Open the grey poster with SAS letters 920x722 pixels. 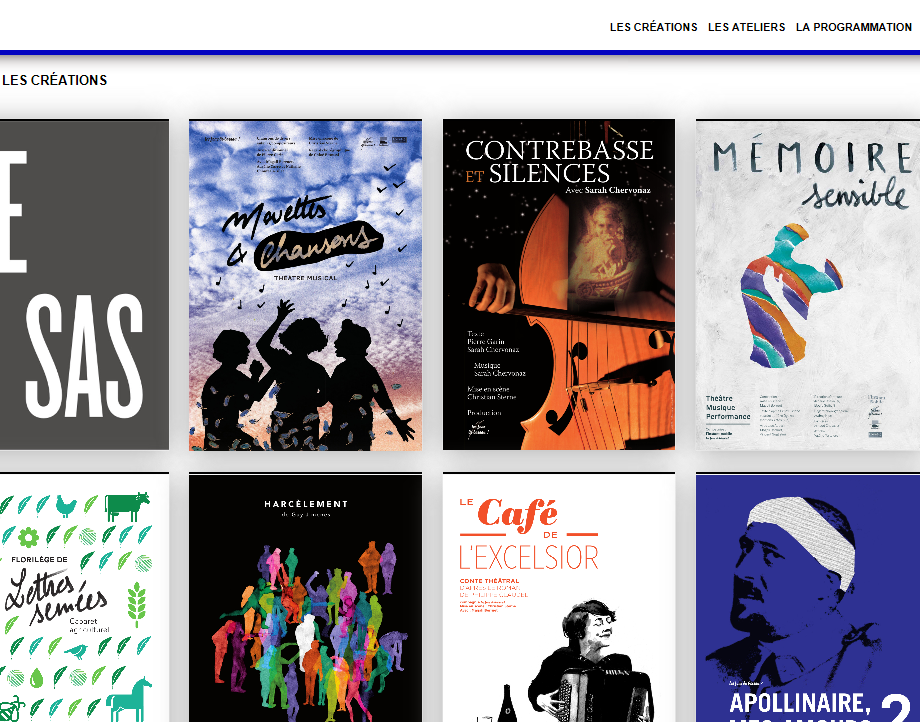click(x=84, y=285)
